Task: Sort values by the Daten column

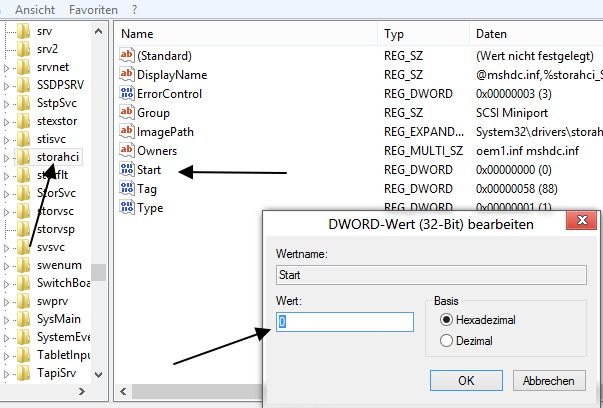Action: [536, 34]
